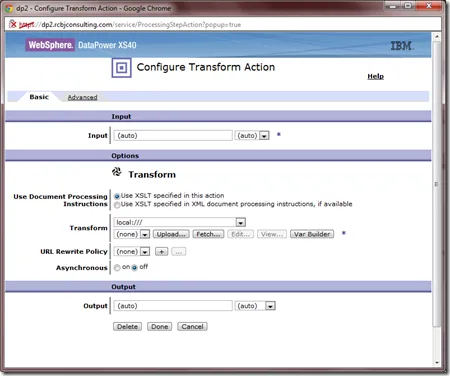The height and width of the screenshot is (376, 450).
Task: Close the Chrome popup window
Action: (429, 6)
